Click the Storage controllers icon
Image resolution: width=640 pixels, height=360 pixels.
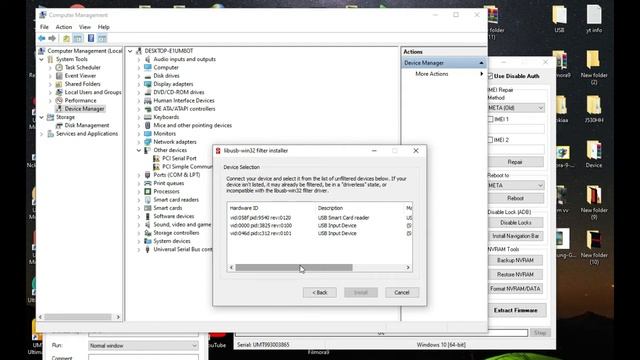(x=148, y=233)
